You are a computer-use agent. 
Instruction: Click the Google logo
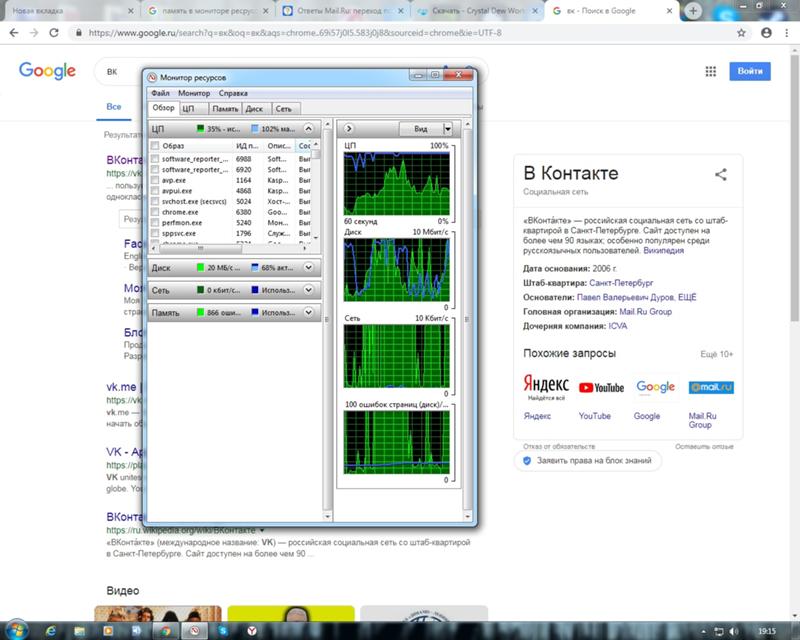pyautogui.click(x=47, y=70)
